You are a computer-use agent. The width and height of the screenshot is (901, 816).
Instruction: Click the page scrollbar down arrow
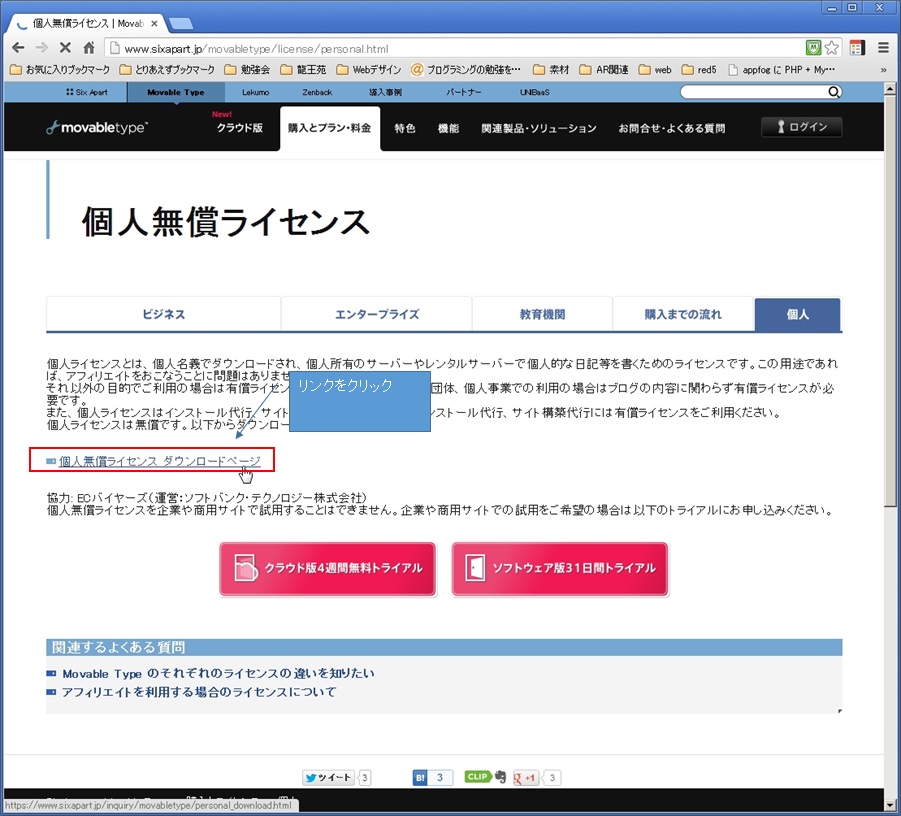890,805
